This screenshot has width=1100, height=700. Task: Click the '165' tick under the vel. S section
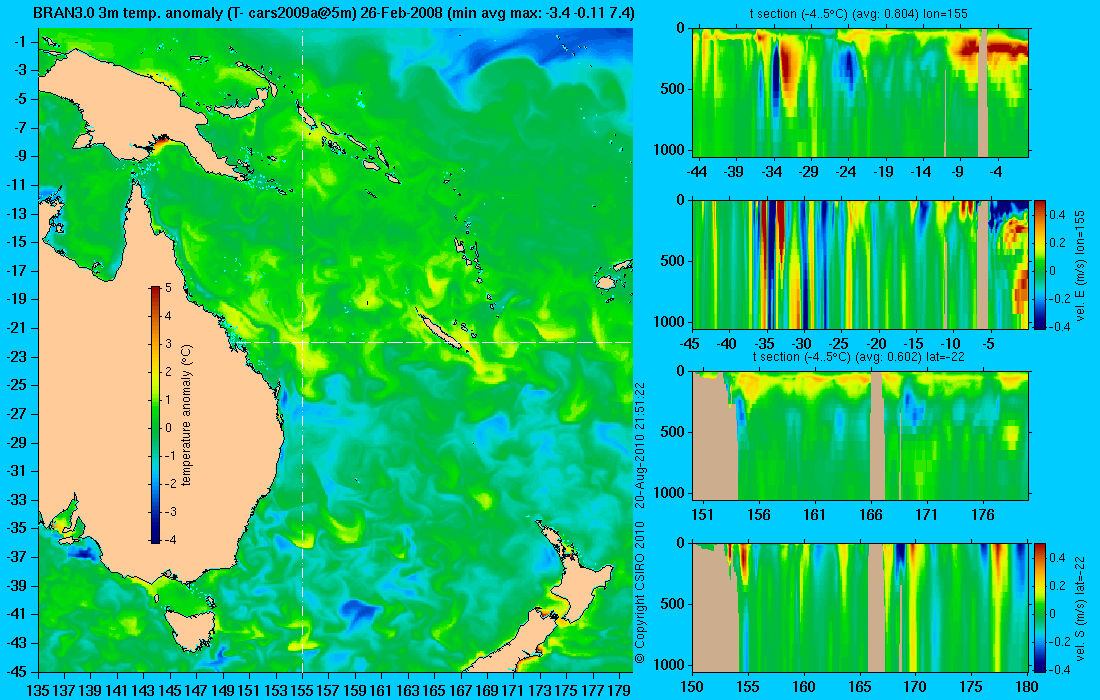pos(859,687)
